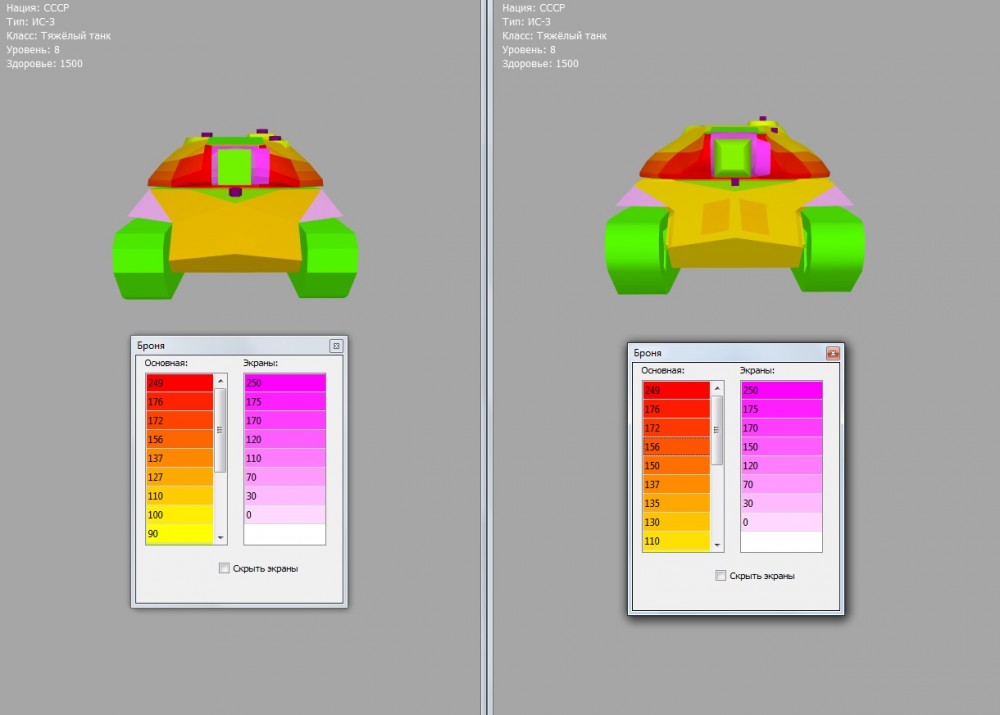The width and height of the screenshot is (1000, 715).
Task: Close the left Броня armor panel
Action: 336,345
